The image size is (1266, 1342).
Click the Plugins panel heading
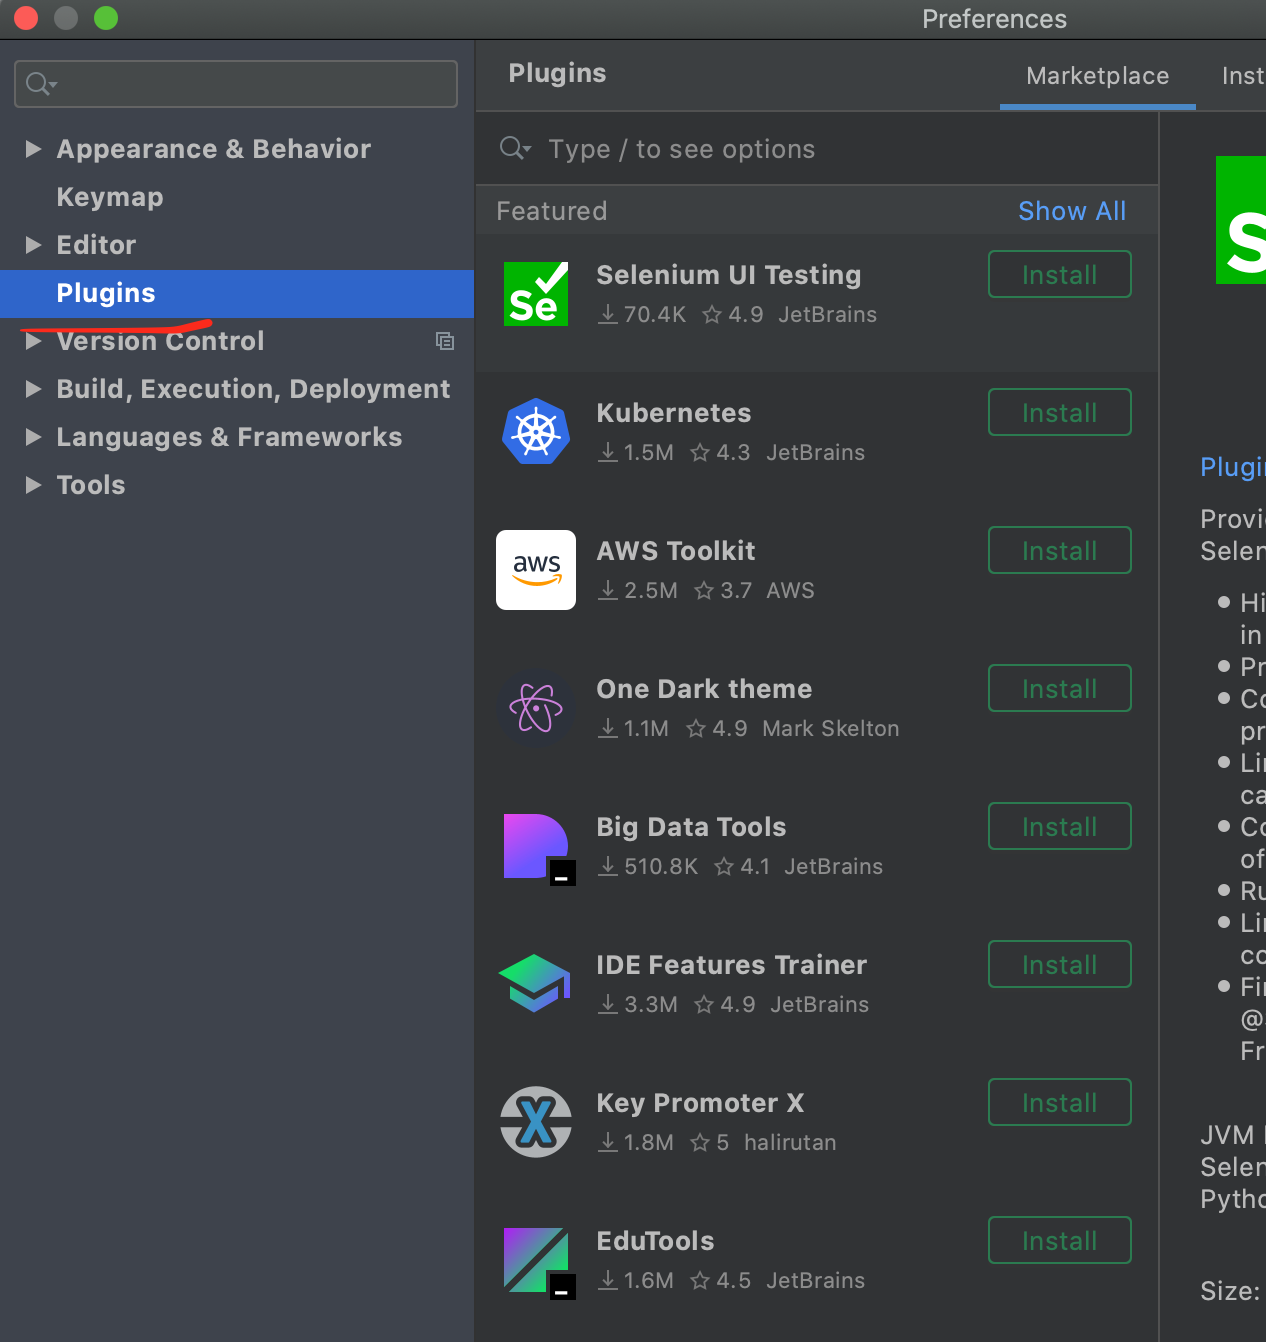[557, 73]
